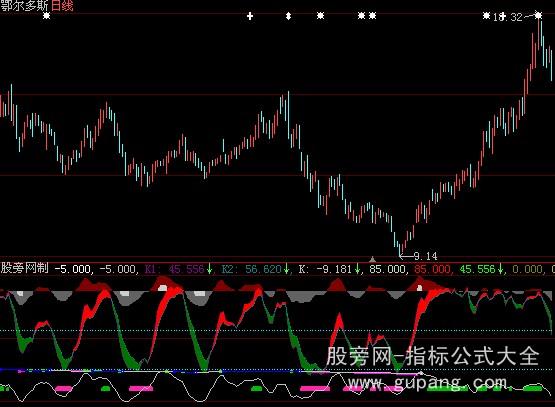The width and height of the screenshot is (555, 407).
Task: Click the down arrow after green 45.556 value
Action: (500, 269)
